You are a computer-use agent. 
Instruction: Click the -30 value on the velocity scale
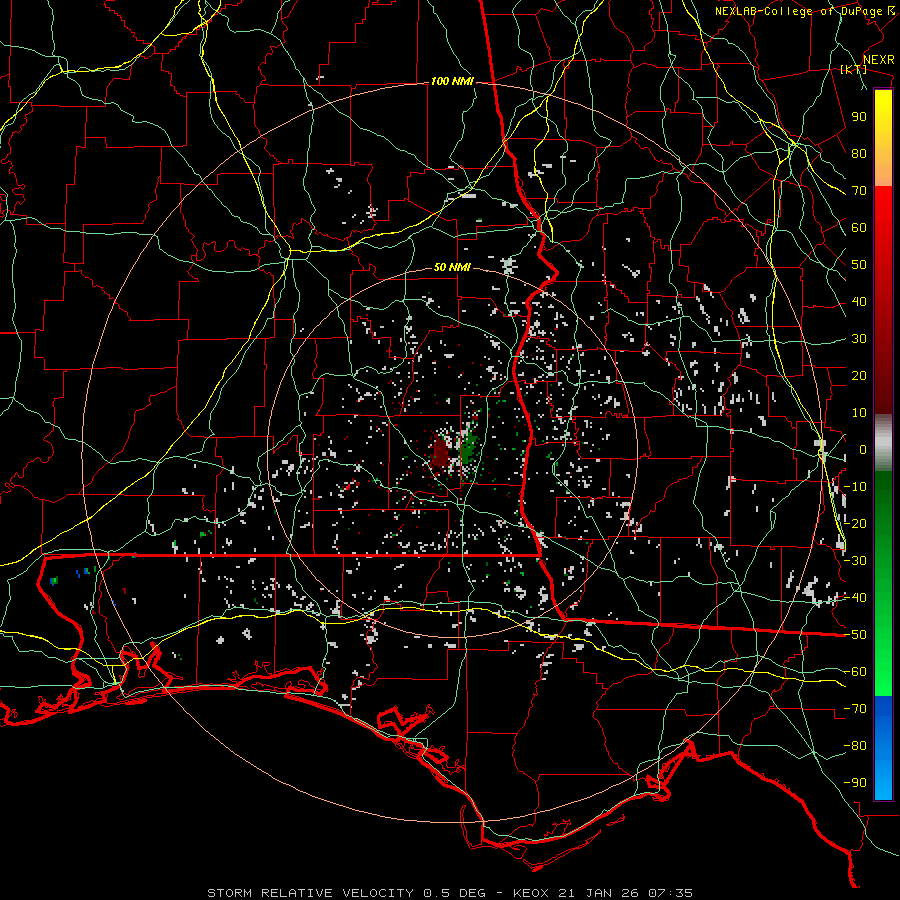[855, 561]
